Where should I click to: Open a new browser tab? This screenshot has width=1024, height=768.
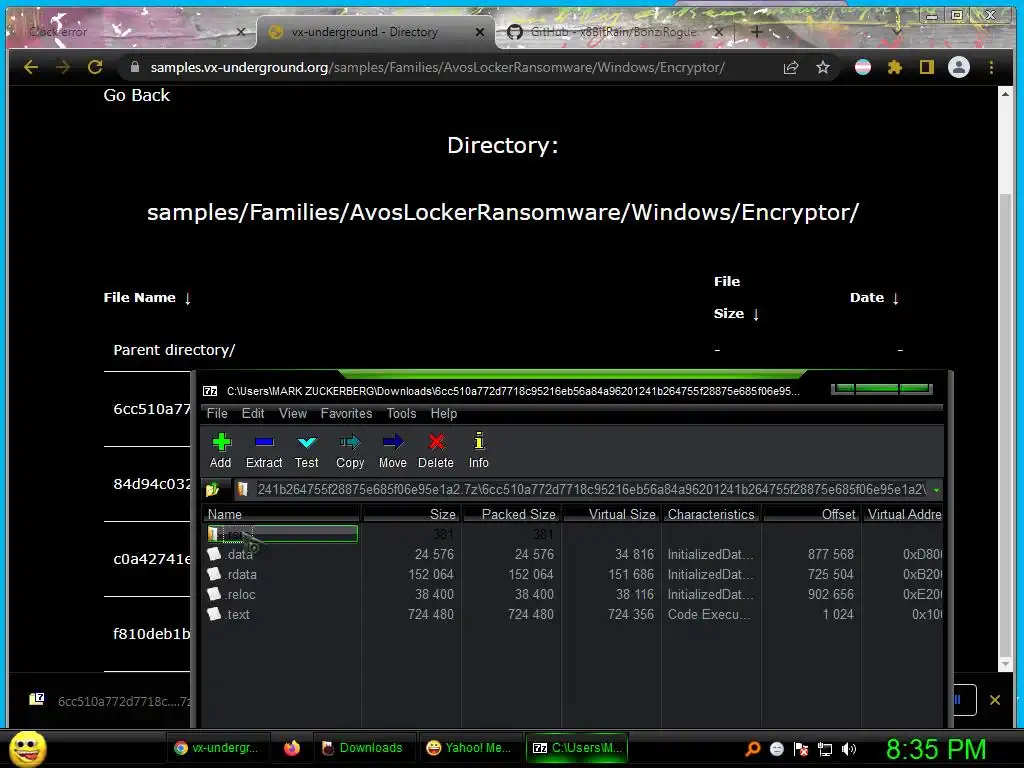pos(756,31)
